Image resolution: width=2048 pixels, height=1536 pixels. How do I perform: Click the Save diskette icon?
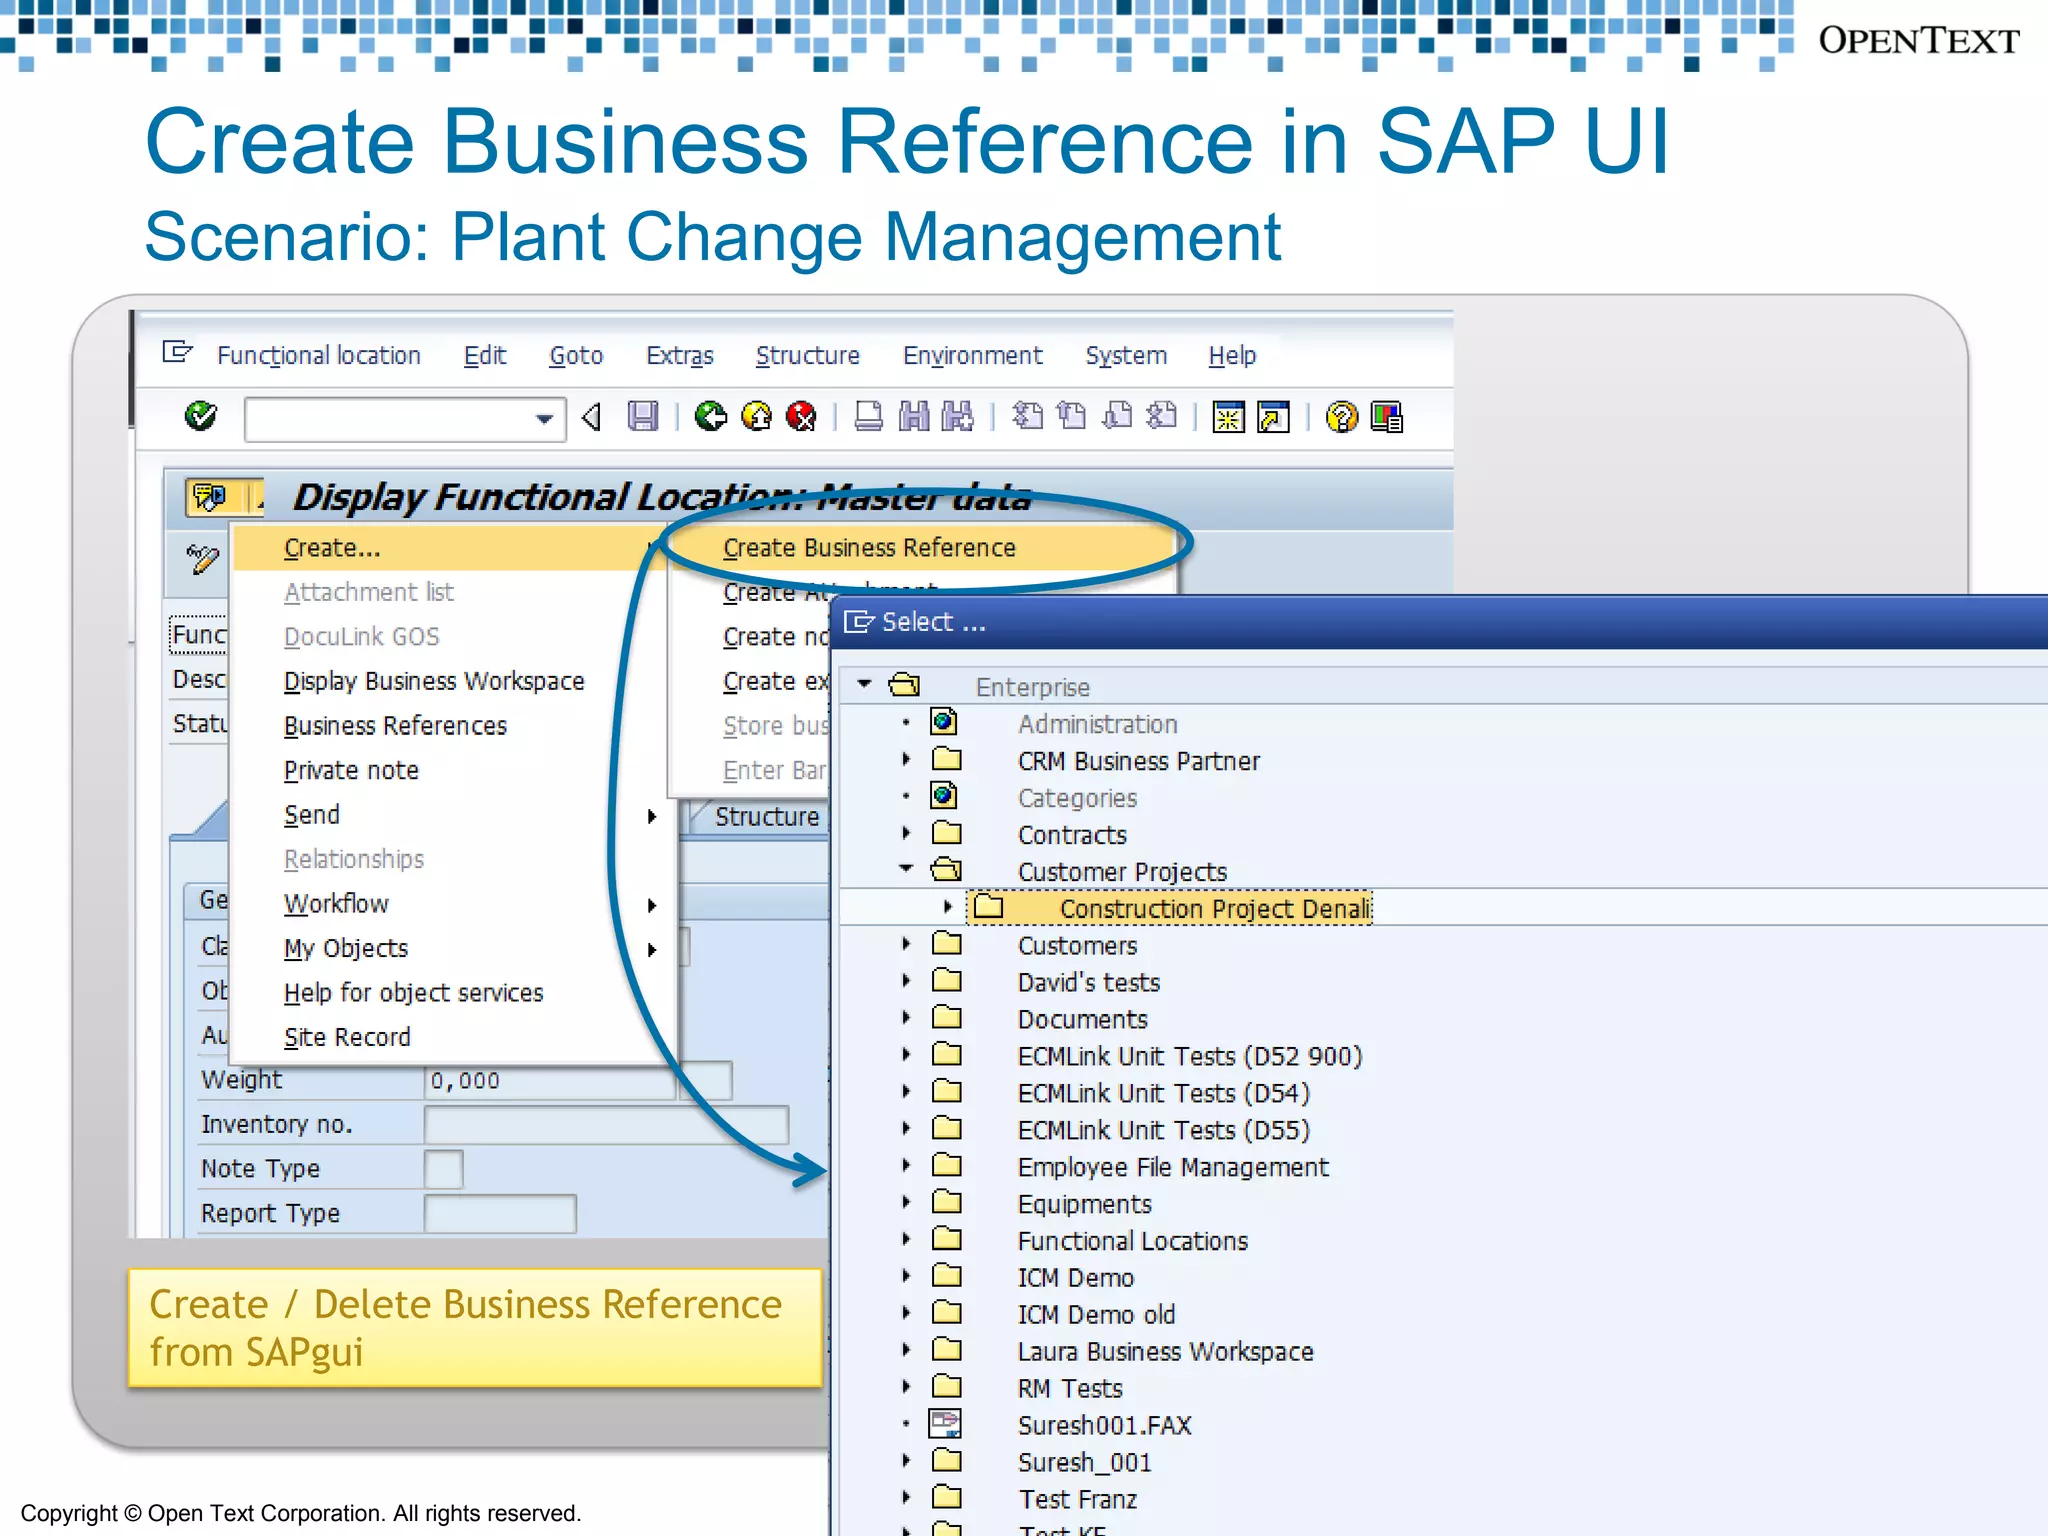(643, 416)
